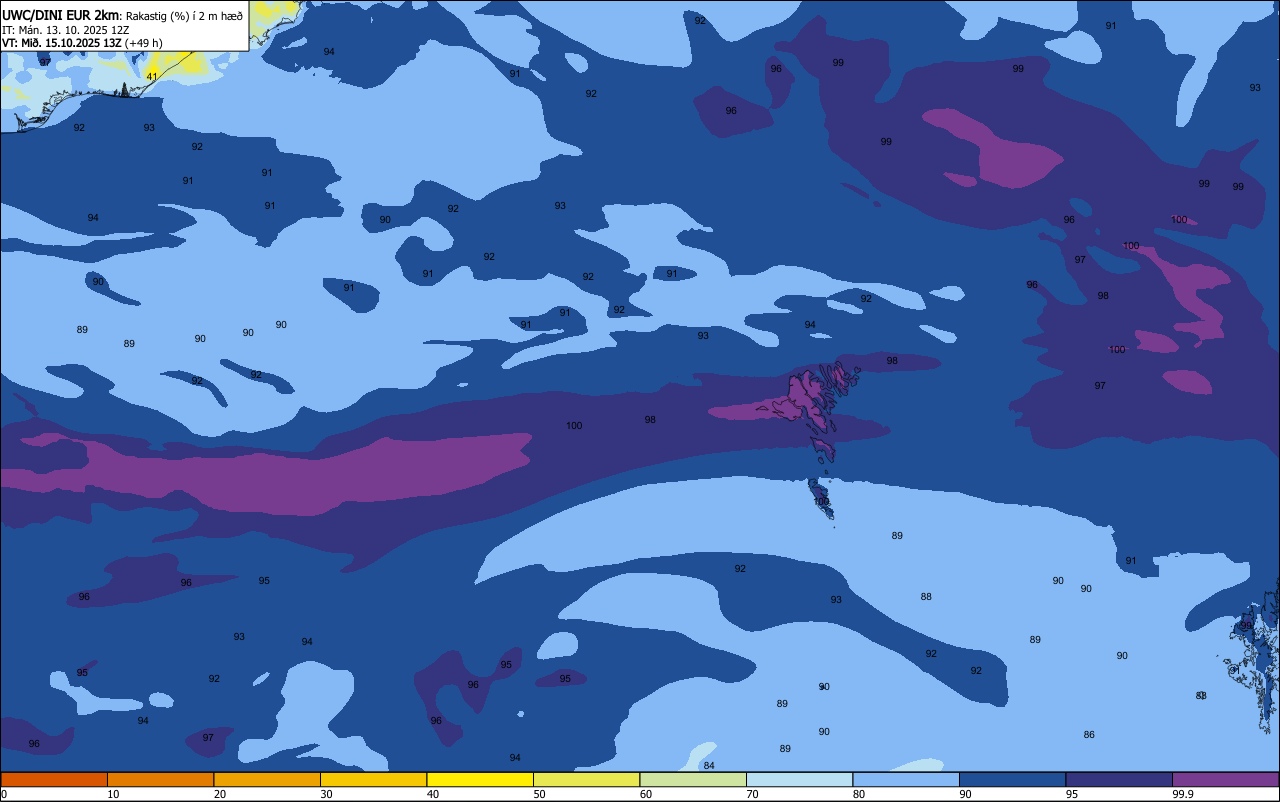Click the '99.9' legend tick label
Image resolution: width=1280 pixels, height=802 pixels.
(1184, 794)
